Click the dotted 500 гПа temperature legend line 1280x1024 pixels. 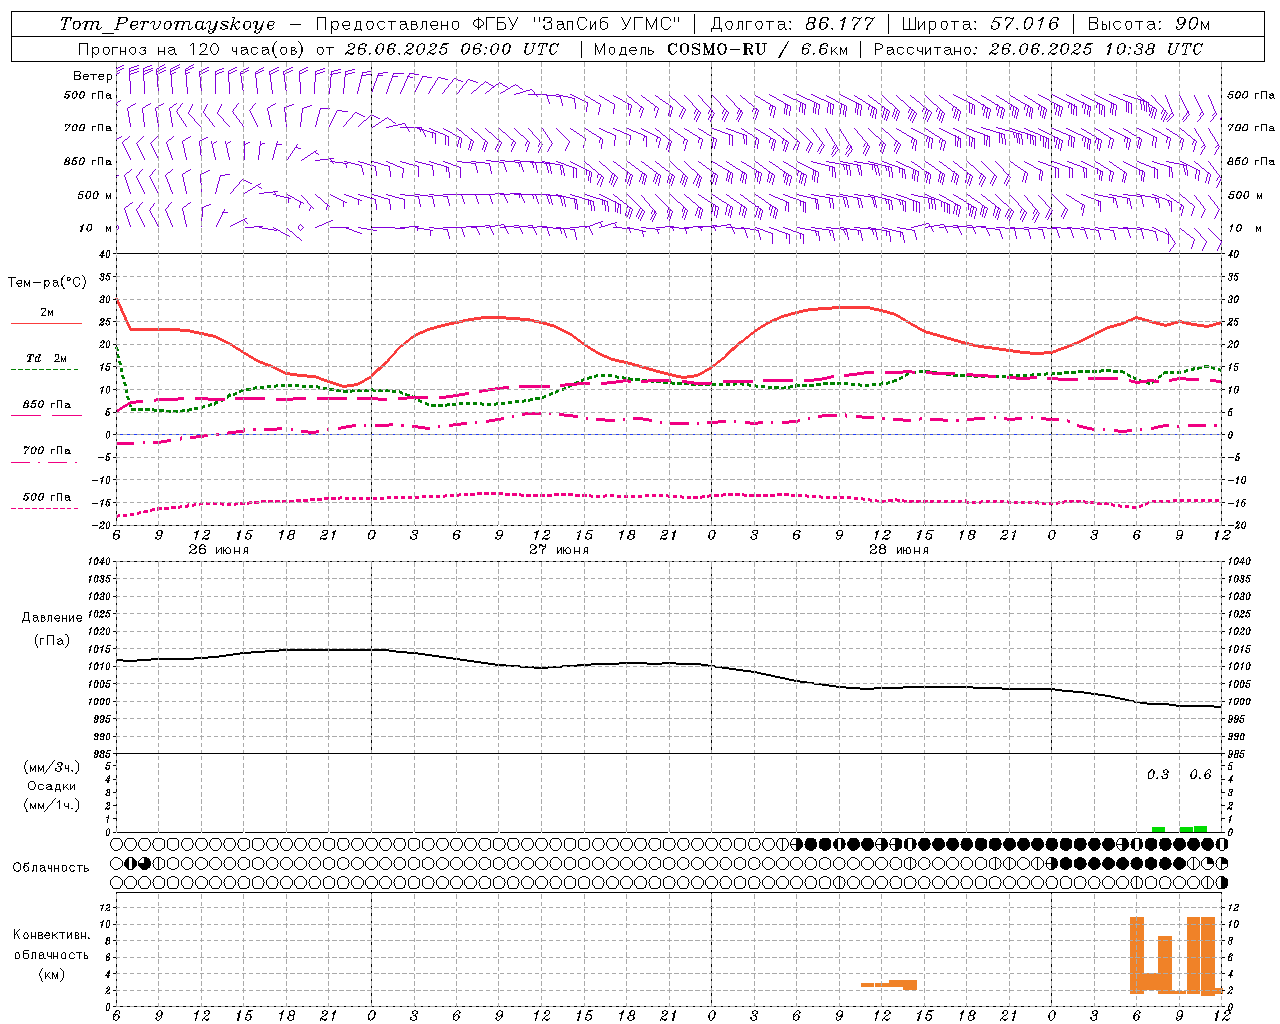tap(44, 509)
